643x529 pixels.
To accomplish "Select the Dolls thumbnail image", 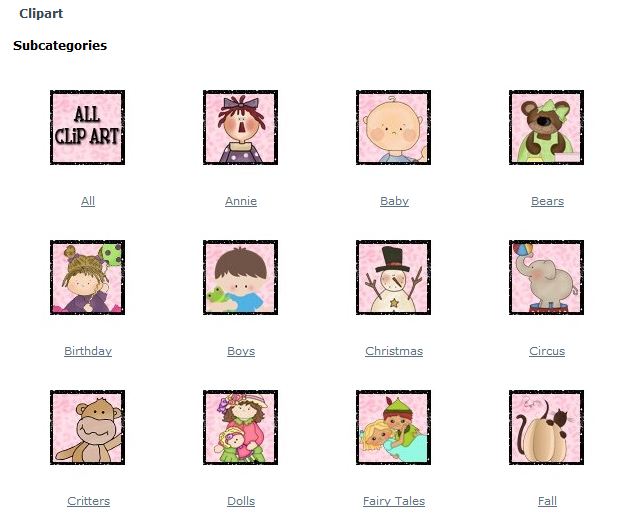I will (x=240, y=427).
